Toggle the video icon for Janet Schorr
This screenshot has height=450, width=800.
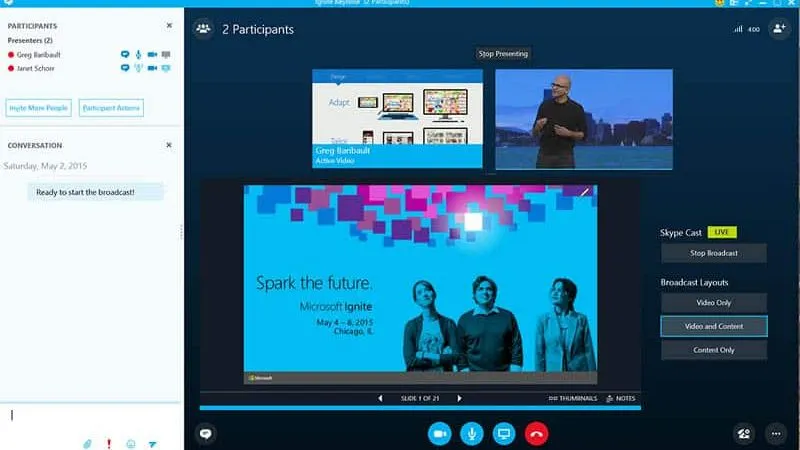[x=152, y=68]
